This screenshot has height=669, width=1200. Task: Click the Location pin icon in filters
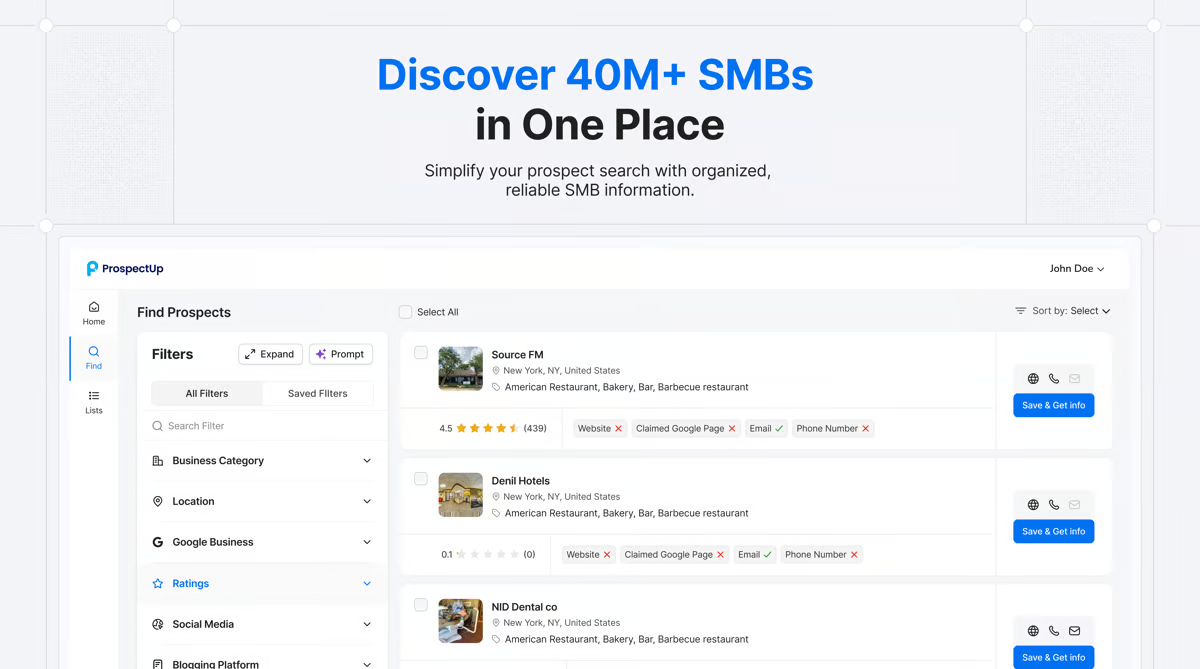point(157,501)
